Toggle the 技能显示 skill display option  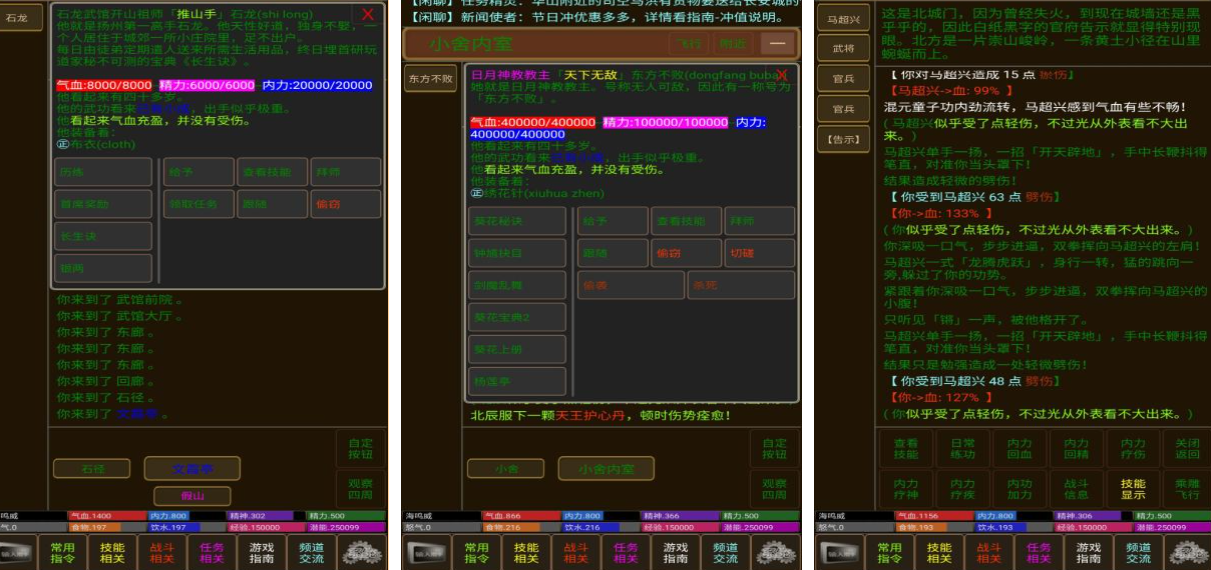[1132, 490]
